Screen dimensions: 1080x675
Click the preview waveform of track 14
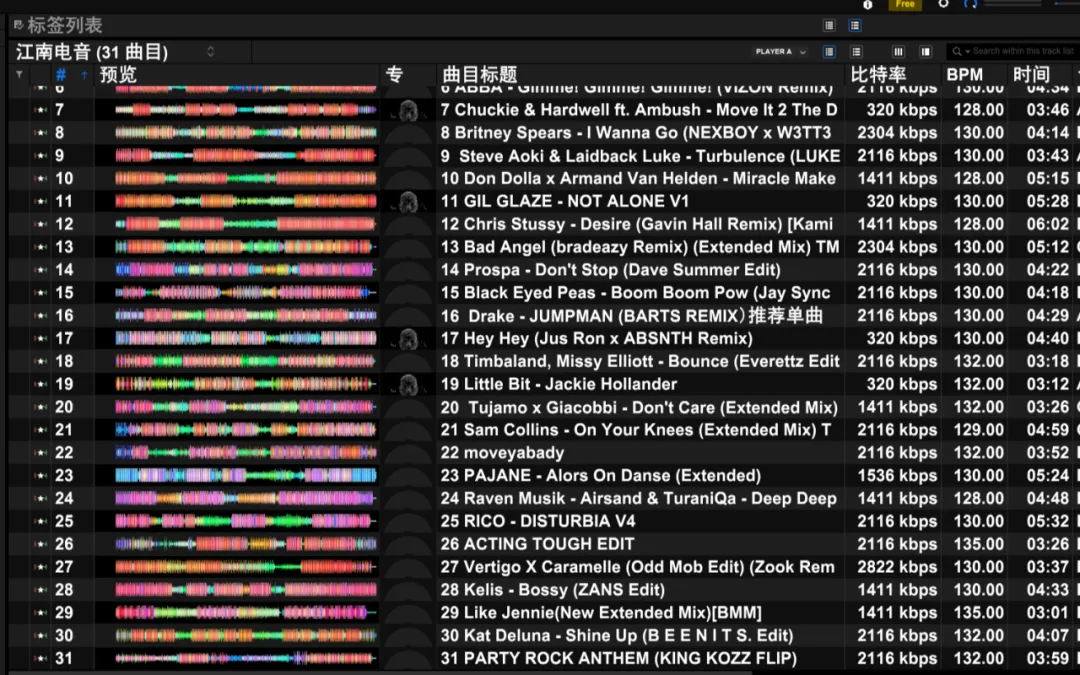(x=246, y=270)
